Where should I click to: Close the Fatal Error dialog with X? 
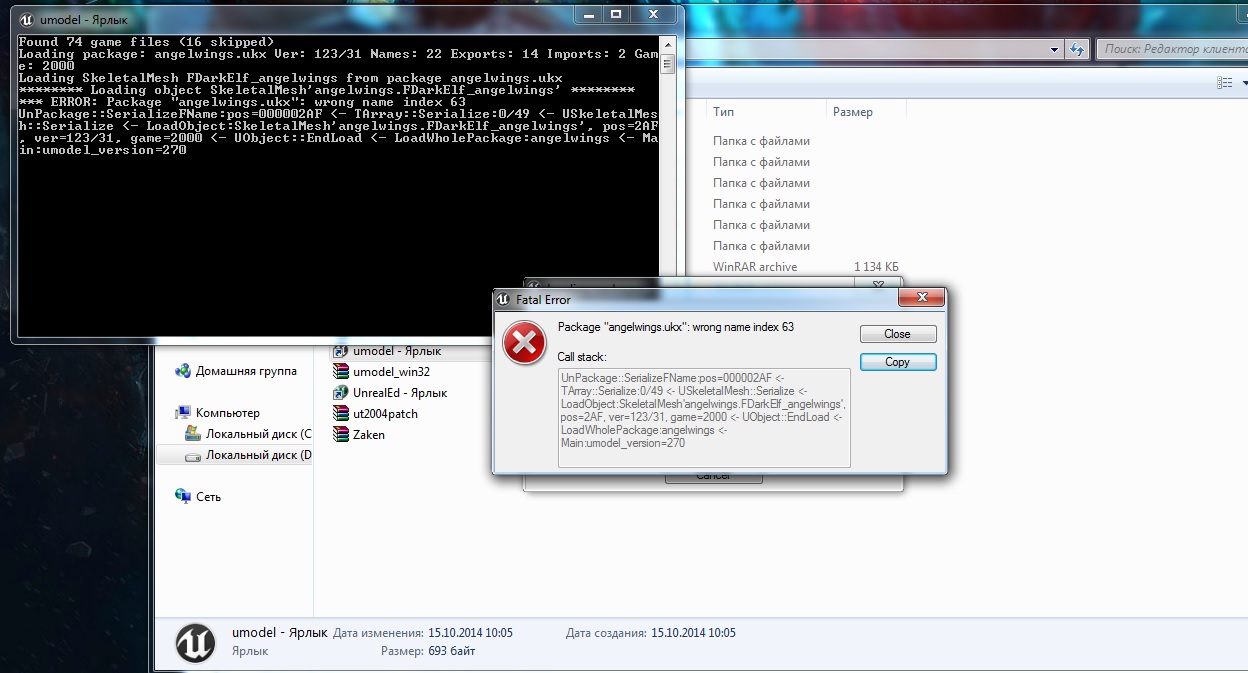coord(922,299)
